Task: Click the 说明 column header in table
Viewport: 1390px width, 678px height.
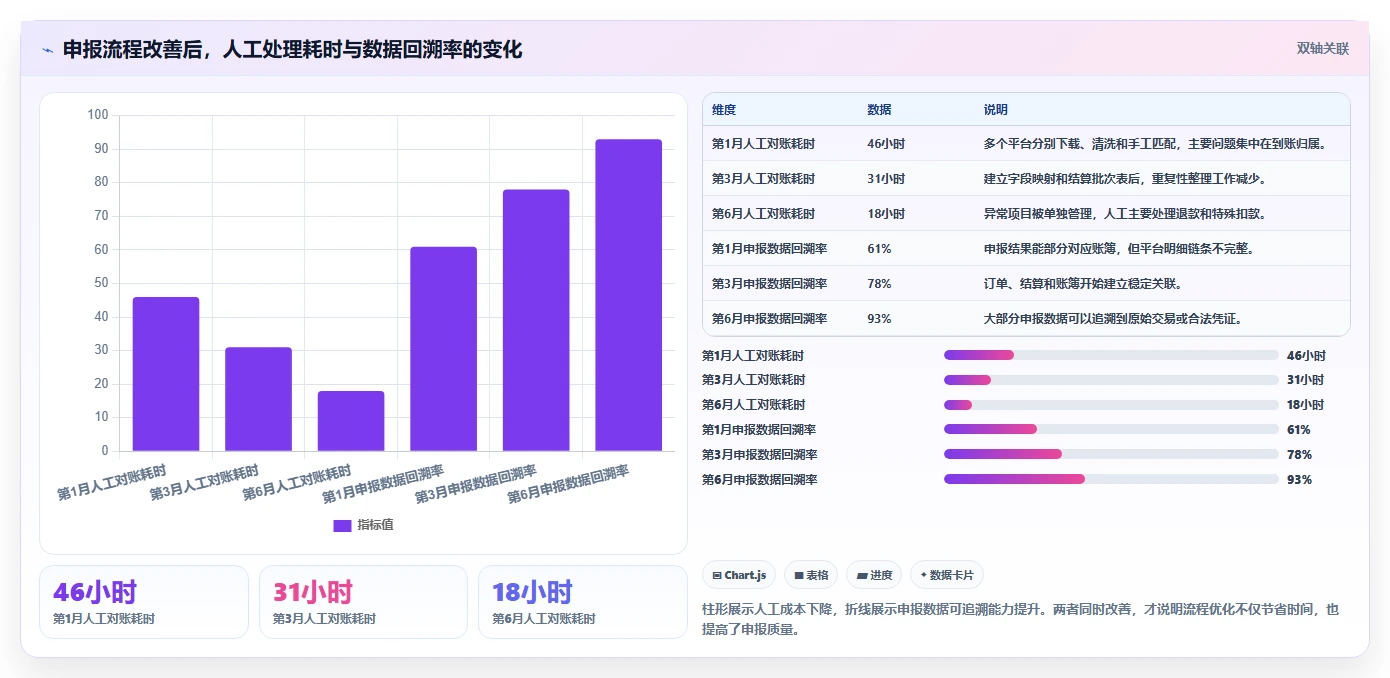Action: [996, 110]
